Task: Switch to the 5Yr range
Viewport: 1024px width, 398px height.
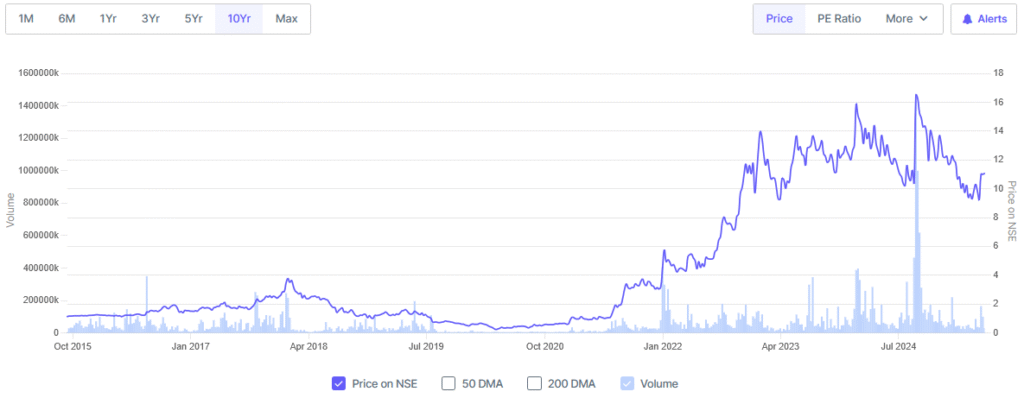Action: [x=193, y=19]
